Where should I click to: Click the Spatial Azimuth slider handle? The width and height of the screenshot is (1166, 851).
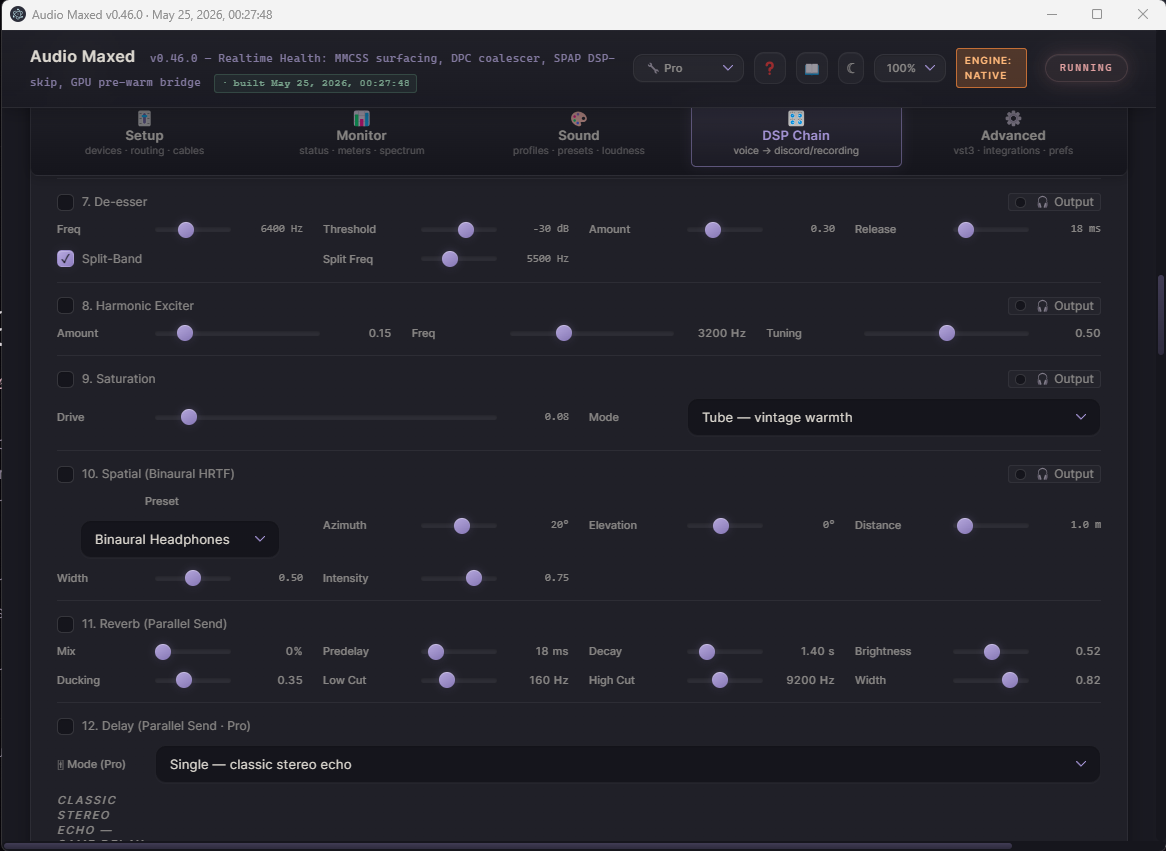pos(462,526)
